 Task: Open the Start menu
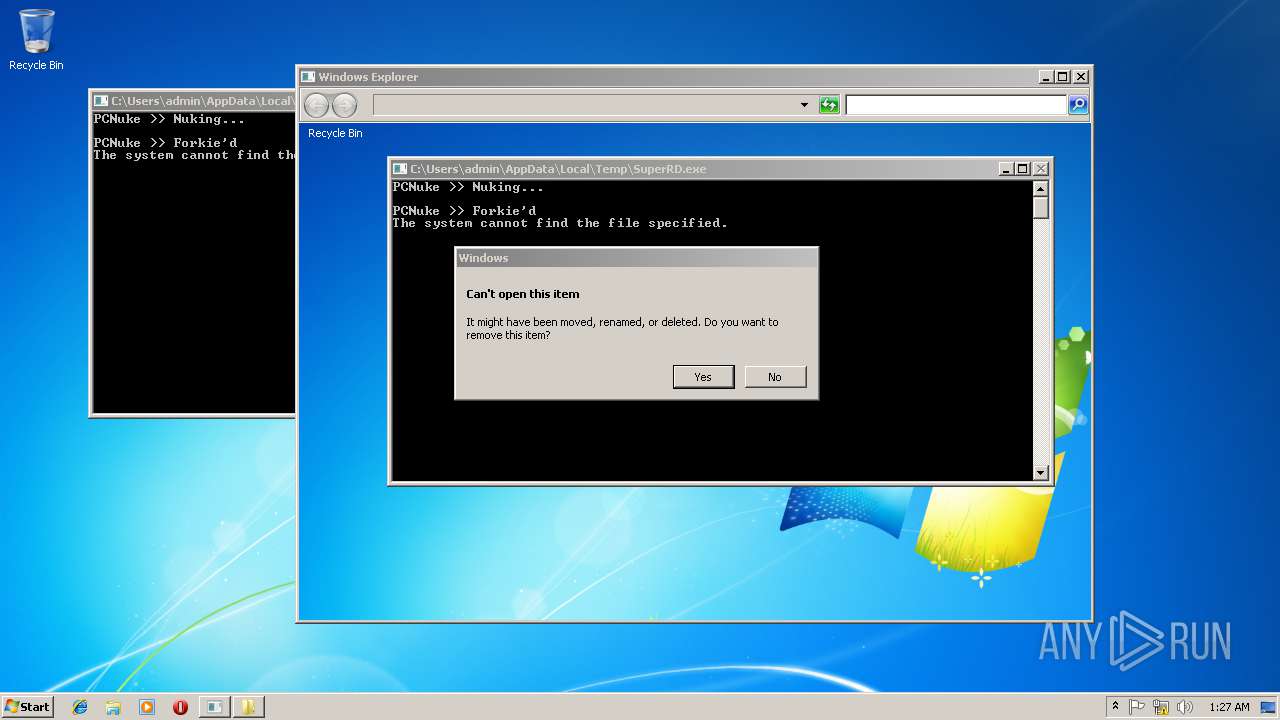click(x=27, y=707)
